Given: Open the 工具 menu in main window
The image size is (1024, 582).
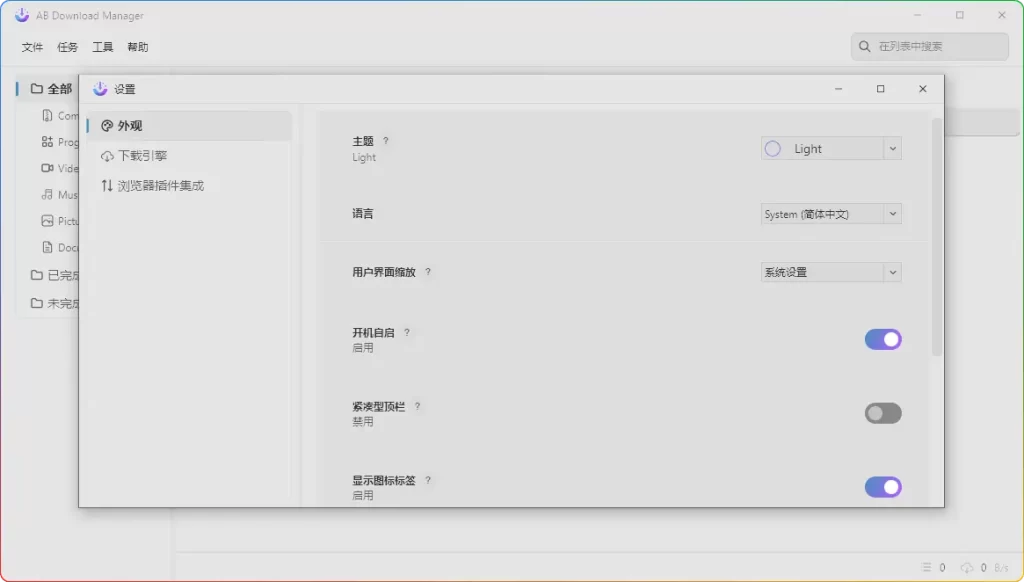Looking at the screenshot, I should 103,47.
